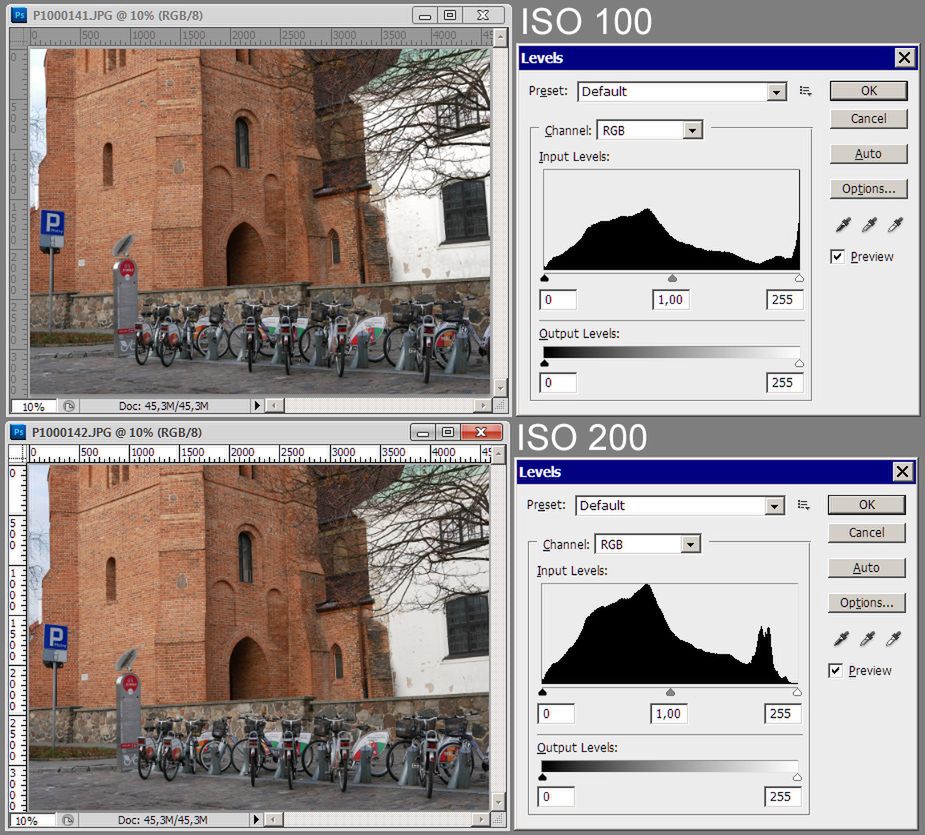Image resolution: width=925 pixels, height=835 pixels.
Task: Click gray point eyedropper in ISO 200 Levels
Action: [x=867, y=638]
